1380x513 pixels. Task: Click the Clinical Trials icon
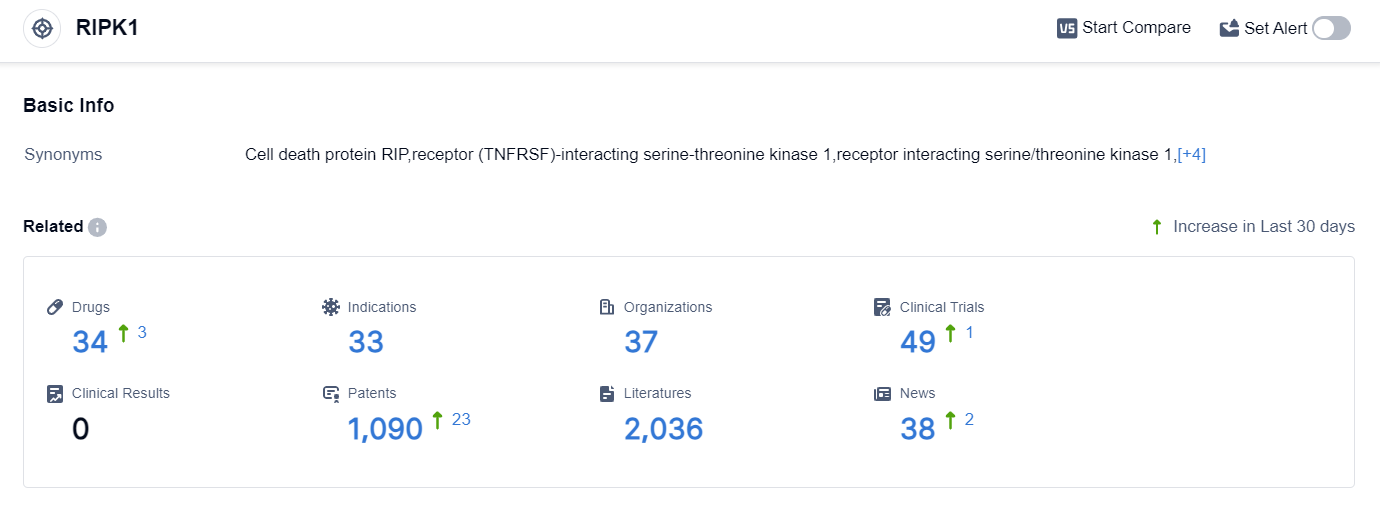[882, 307]
